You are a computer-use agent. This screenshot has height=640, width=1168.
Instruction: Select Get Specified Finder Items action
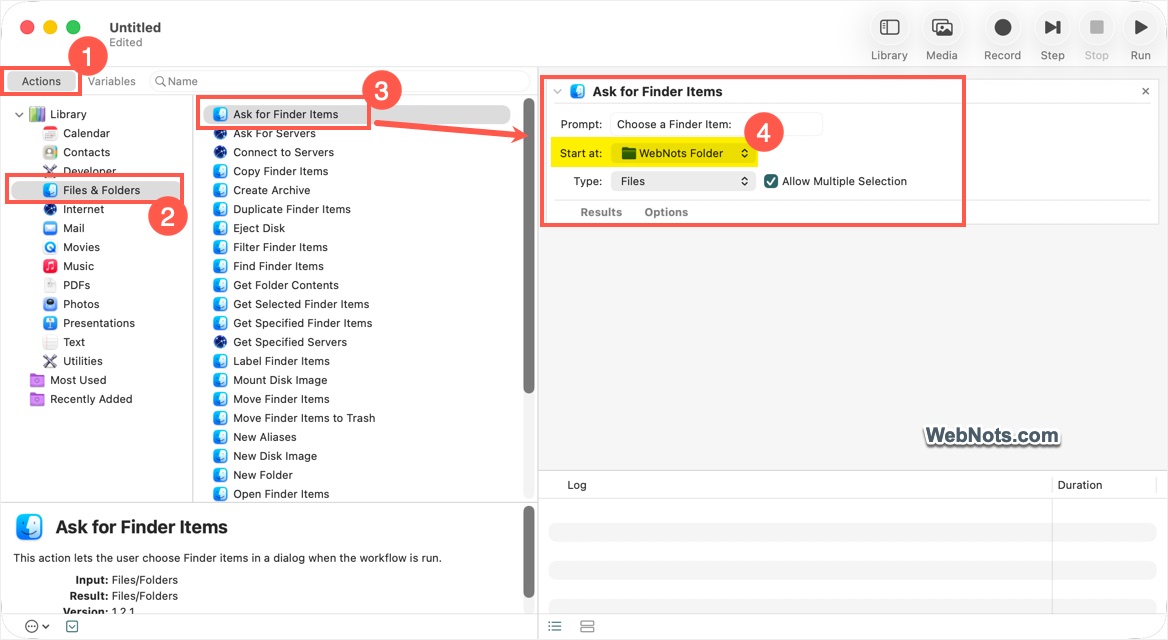click(302, 323)
